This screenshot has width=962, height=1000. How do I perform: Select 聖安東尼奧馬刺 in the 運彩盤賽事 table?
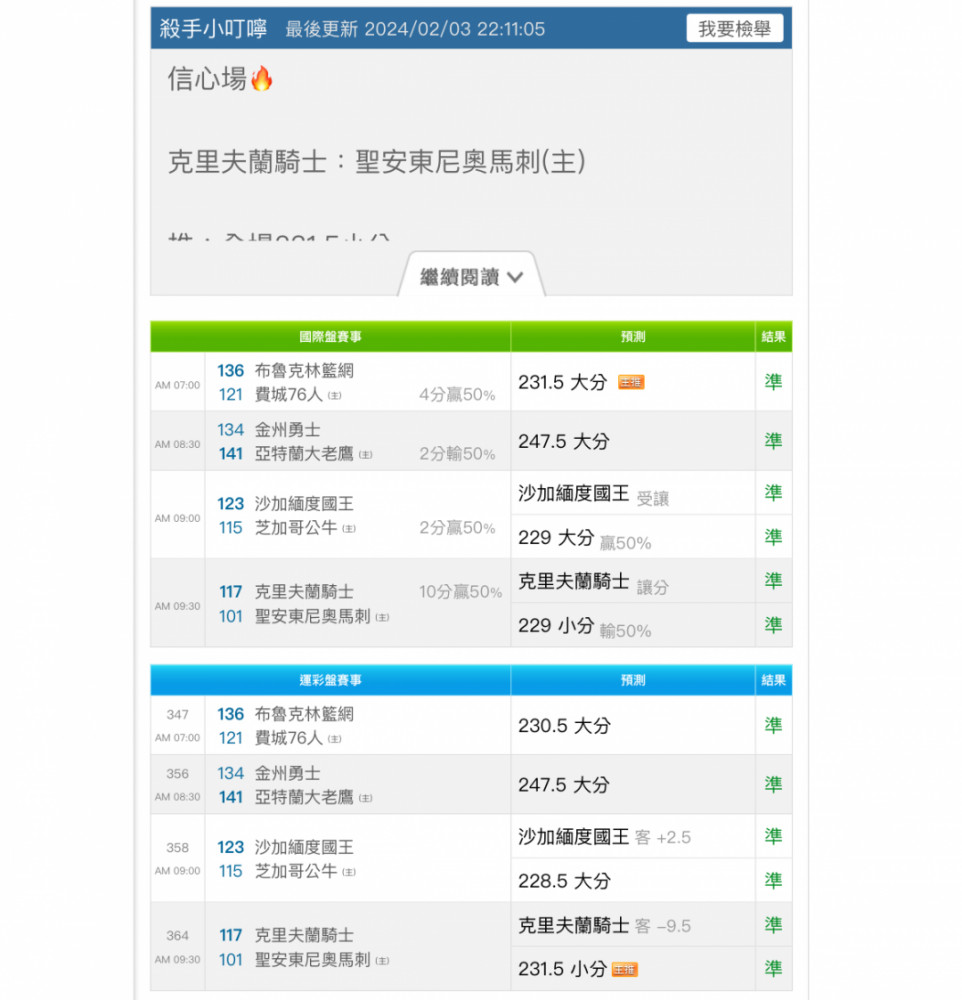coord(313,960)
